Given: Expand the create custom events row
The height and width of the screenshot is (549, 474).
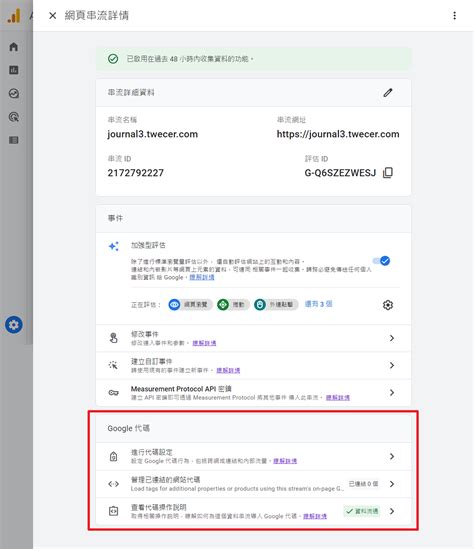Looking at the screenshot, I should pos(253,366).
